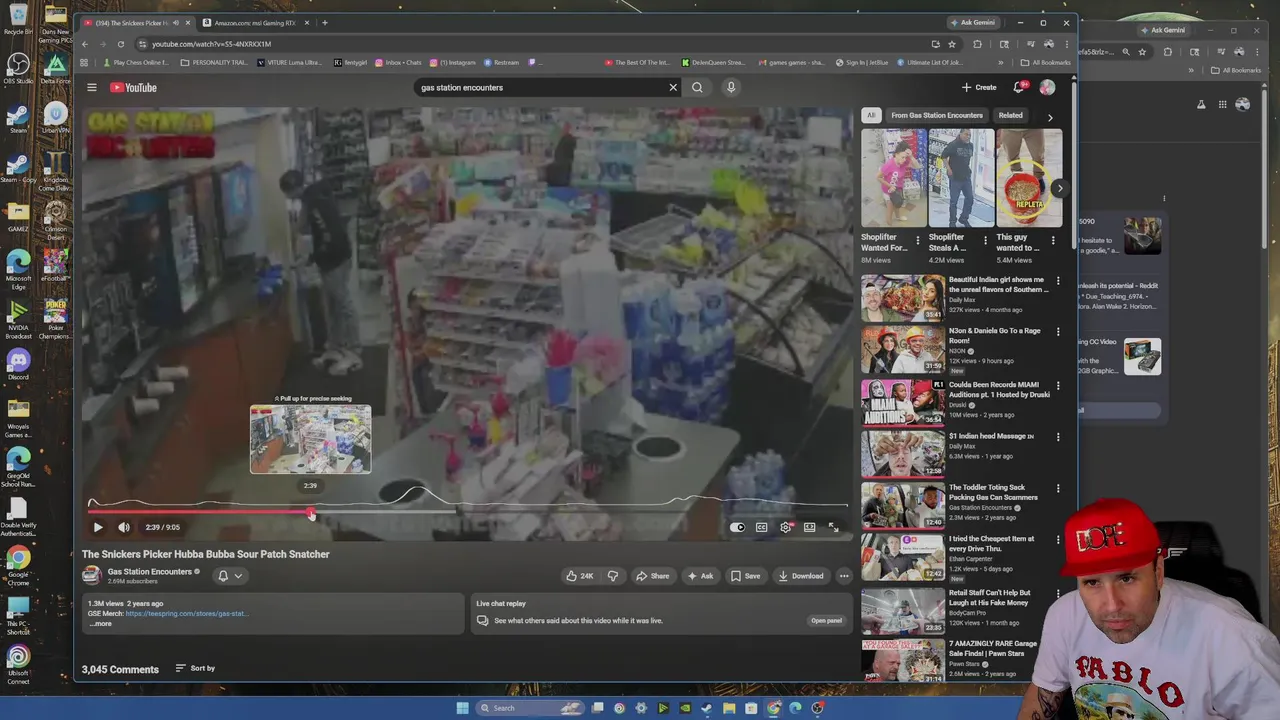
Task: Download the video
Action: tap(800, 576)
